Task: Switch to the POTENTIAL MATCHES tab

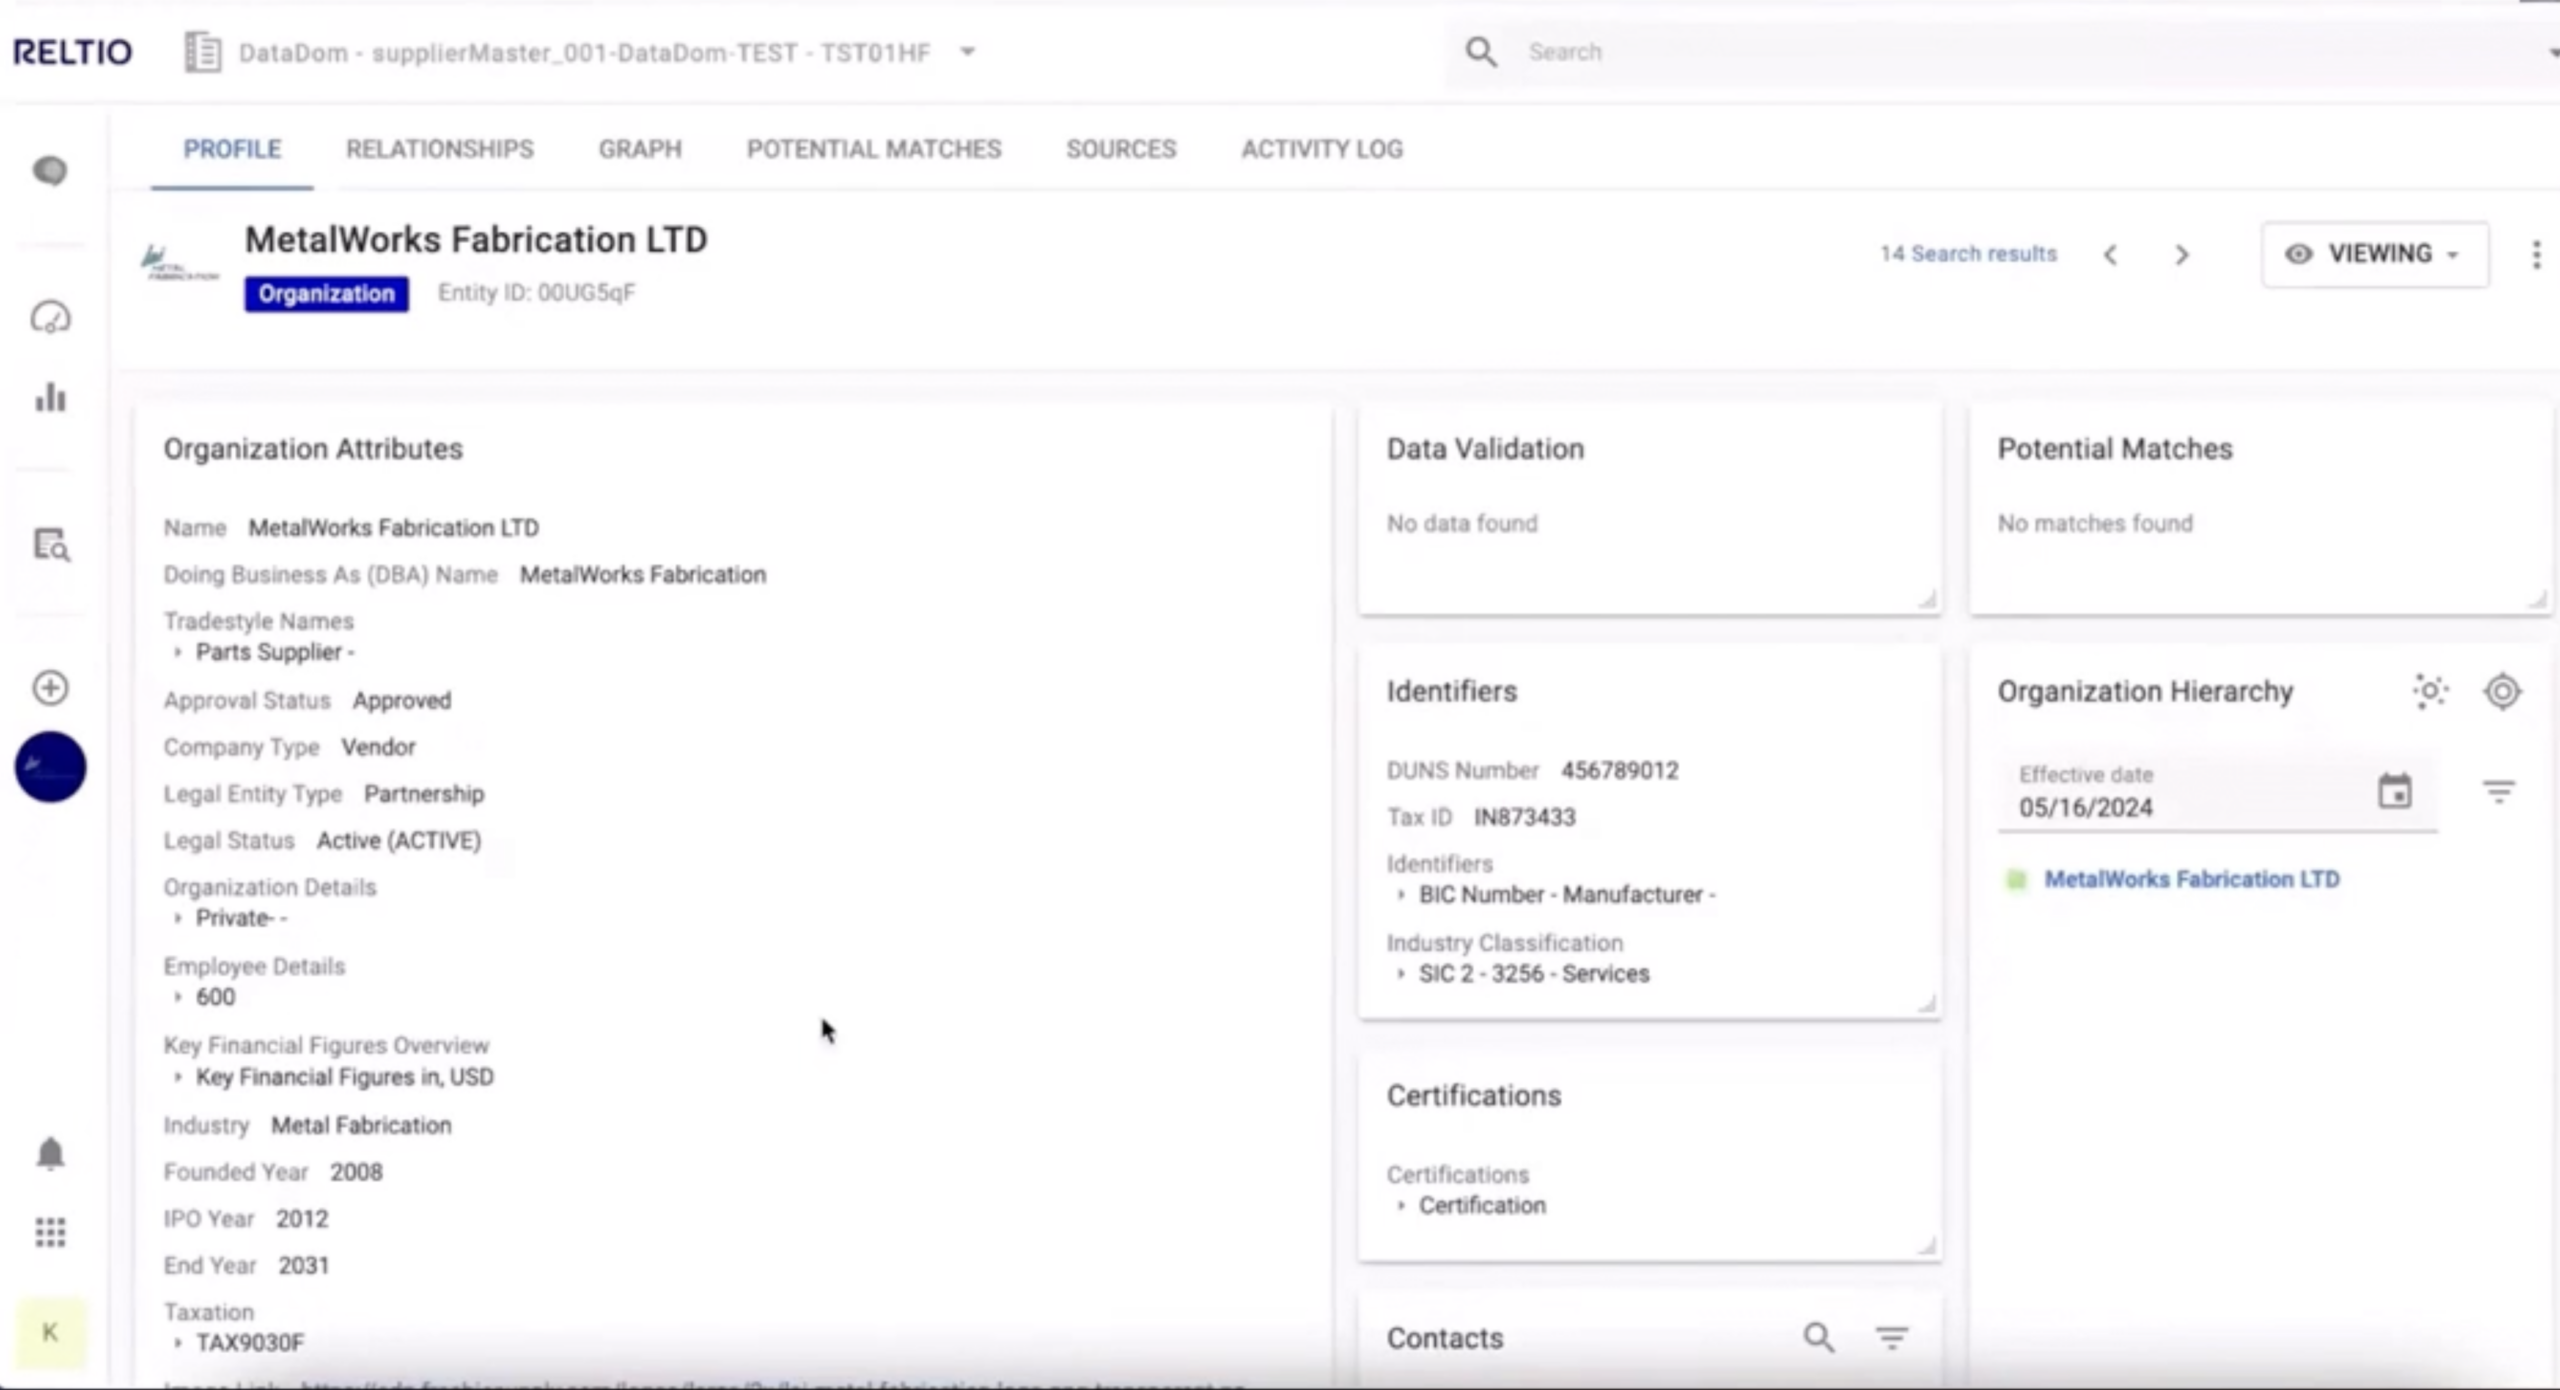Action: pyautogui.click(x=873, y=149)
